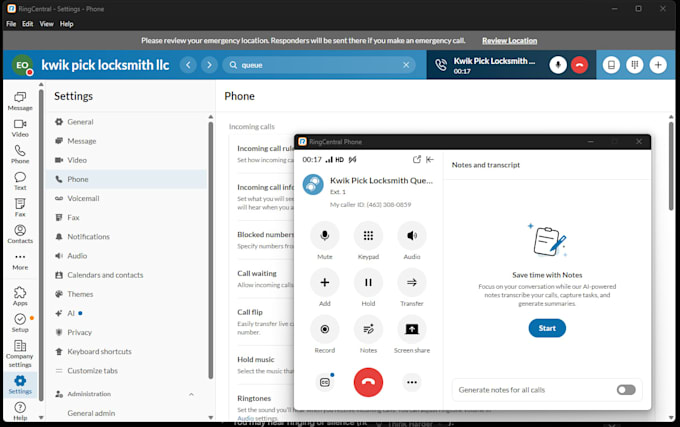The image size is (680, 427).
Task: Transfer the active call
Action: (412, 283)
